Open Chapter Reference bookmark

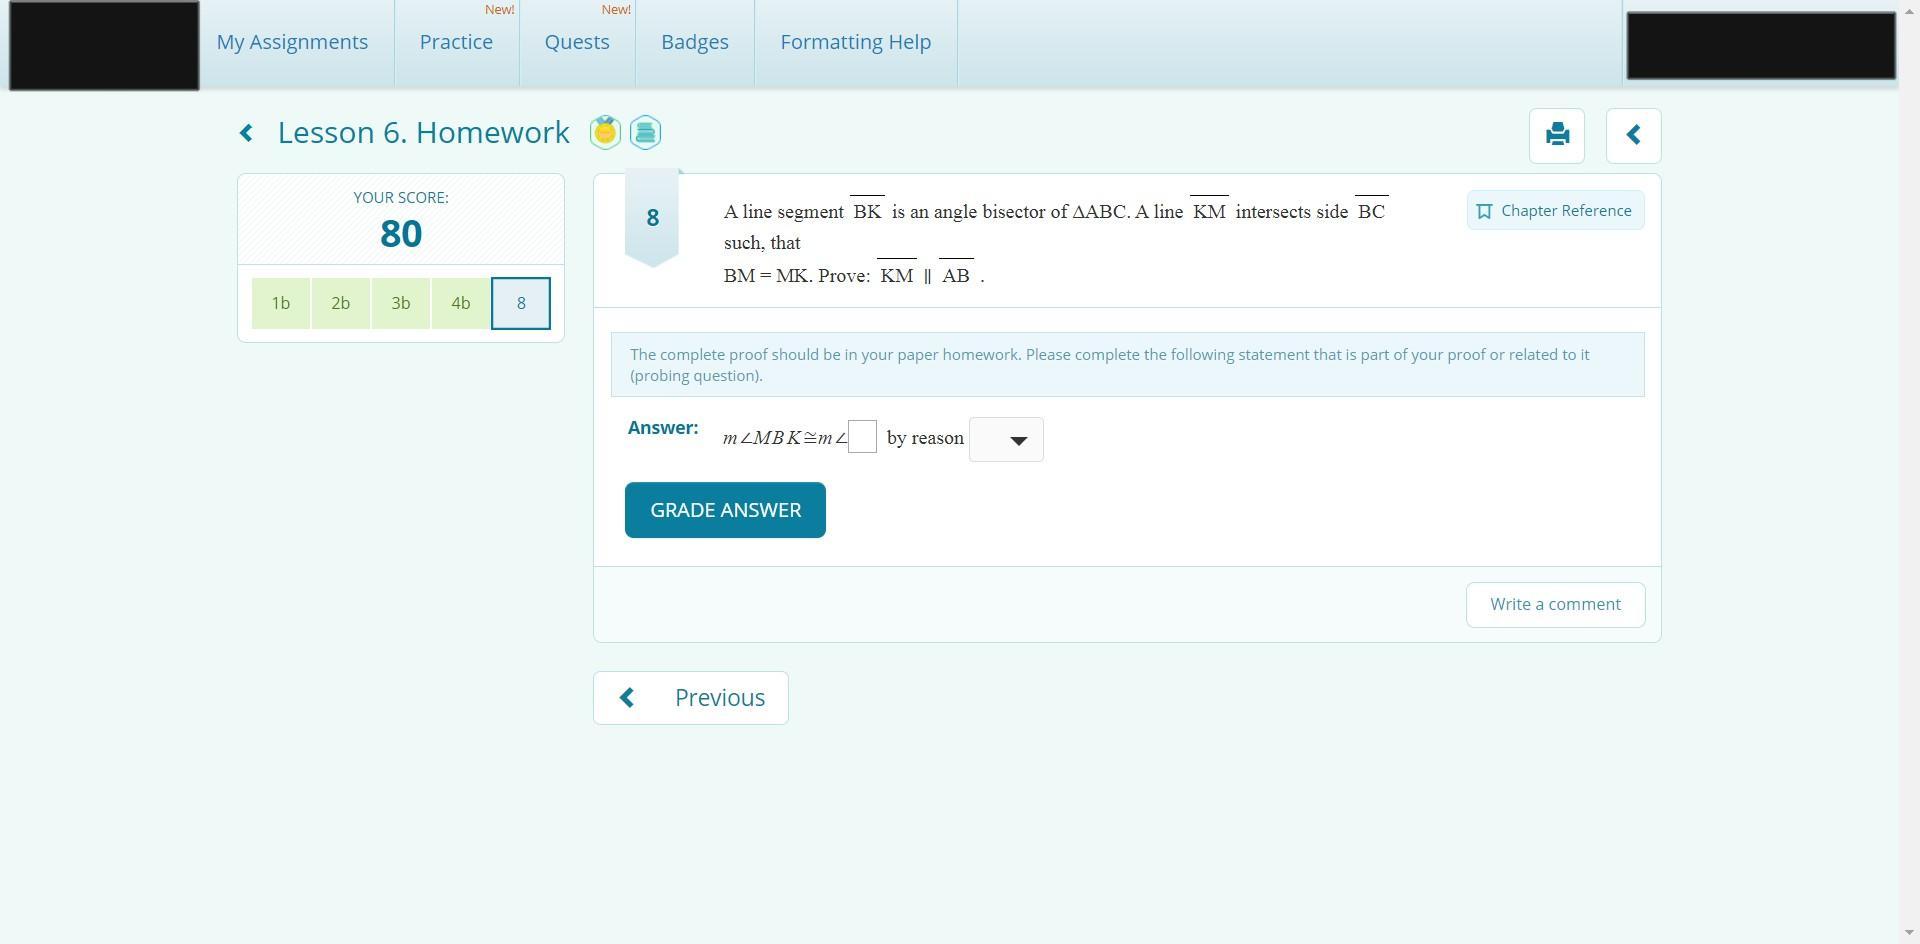click(1555, 210)
